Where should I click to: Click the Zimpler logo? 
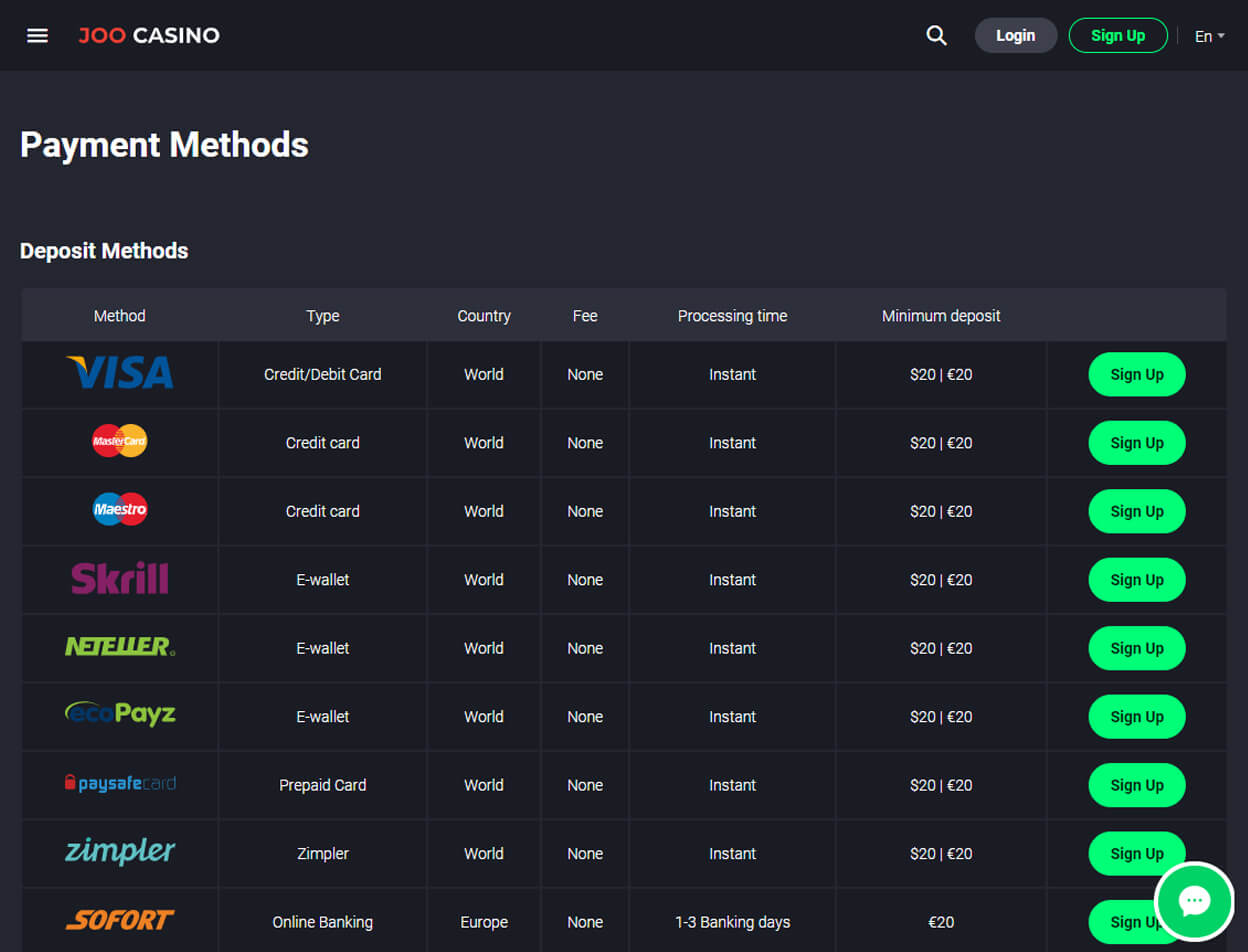click(120, 852)
